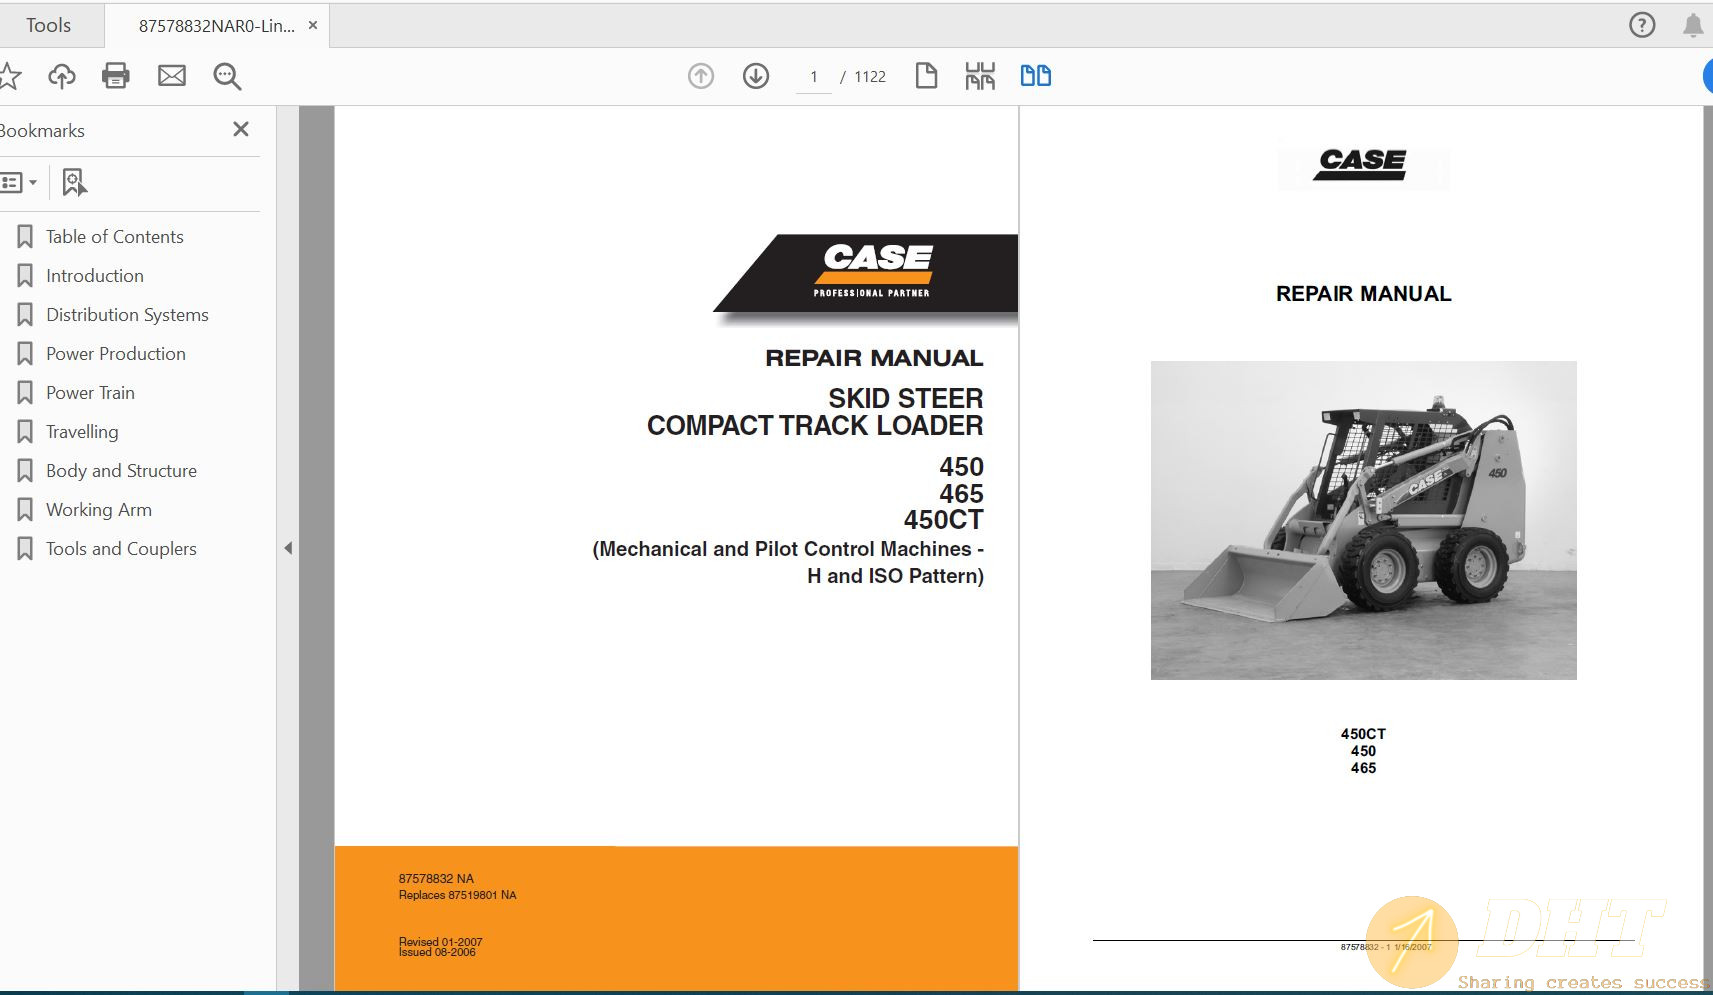Add document to favorites with star icon
The width and height of the screenshot is (1713, 995).
click(10, 75)
